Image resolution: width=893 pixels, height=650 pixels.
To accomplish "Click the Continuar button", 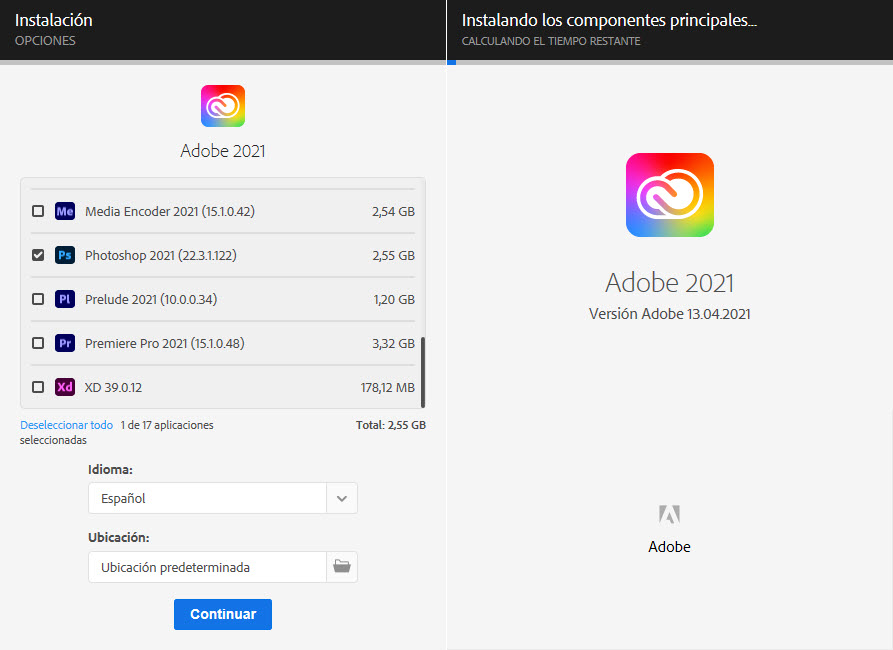I will point(223,614).
